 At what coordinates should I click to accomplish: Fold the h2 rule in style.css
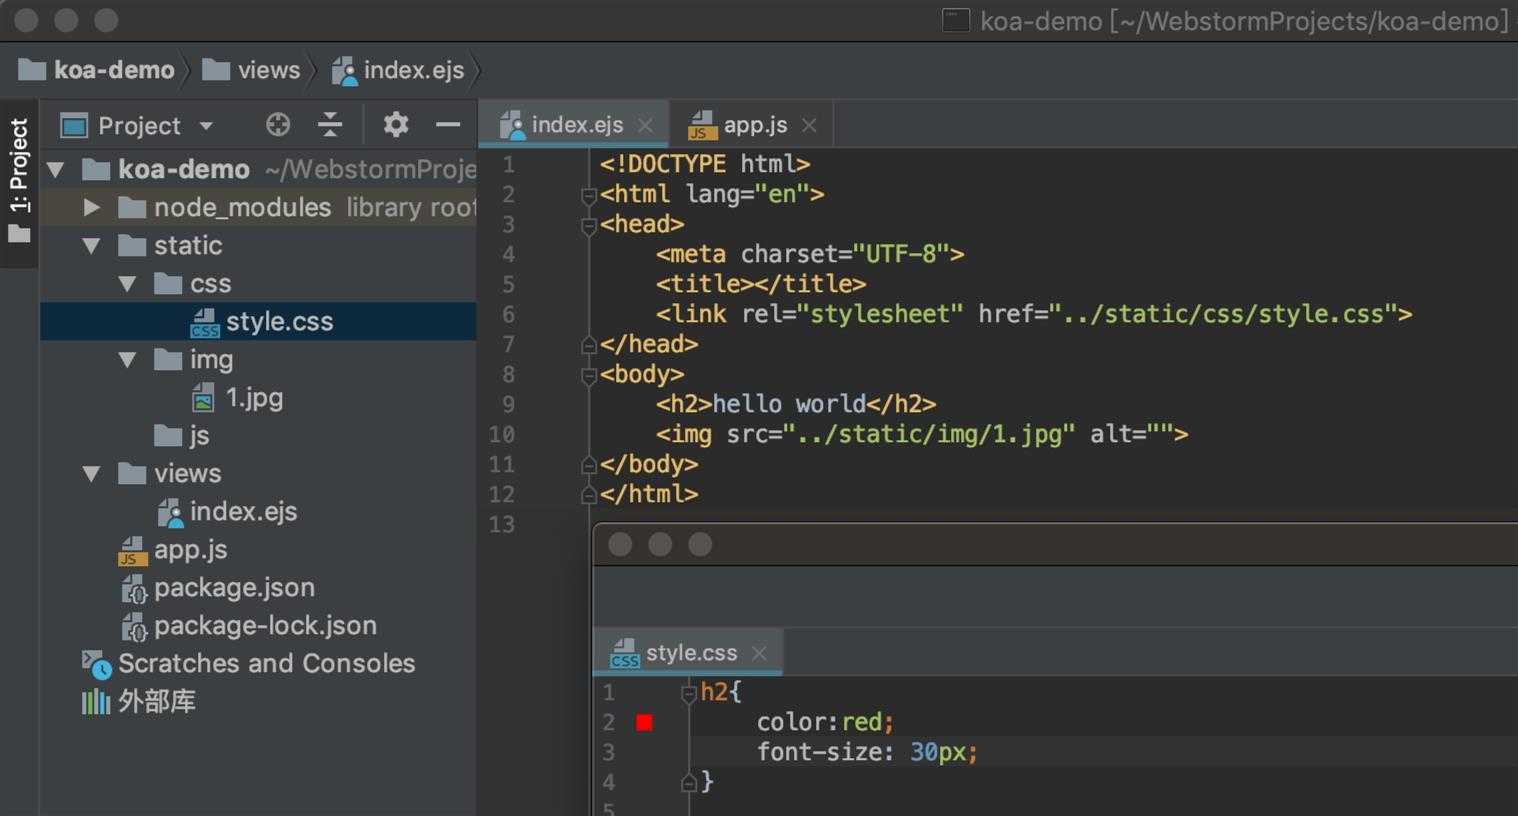[x=688, y=692]
